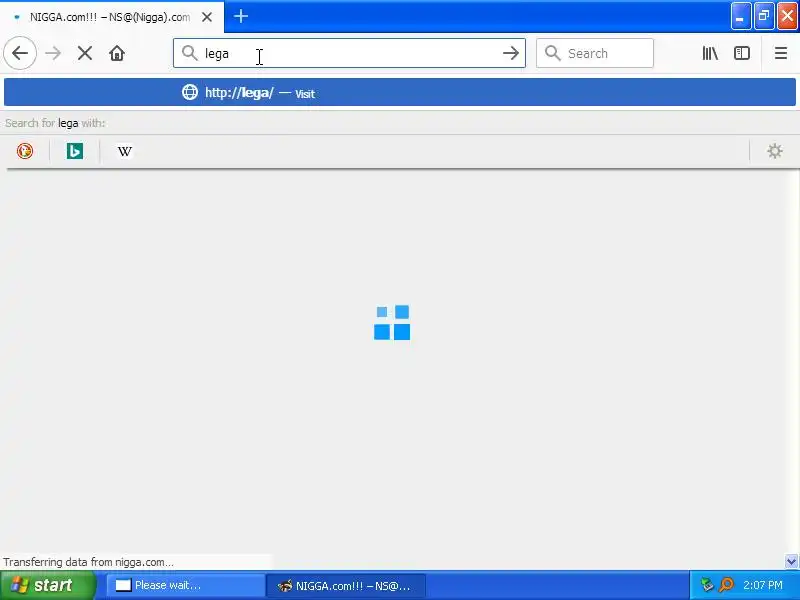Select the browser taskbar button

pyautogui.click(x=346, y=585)
